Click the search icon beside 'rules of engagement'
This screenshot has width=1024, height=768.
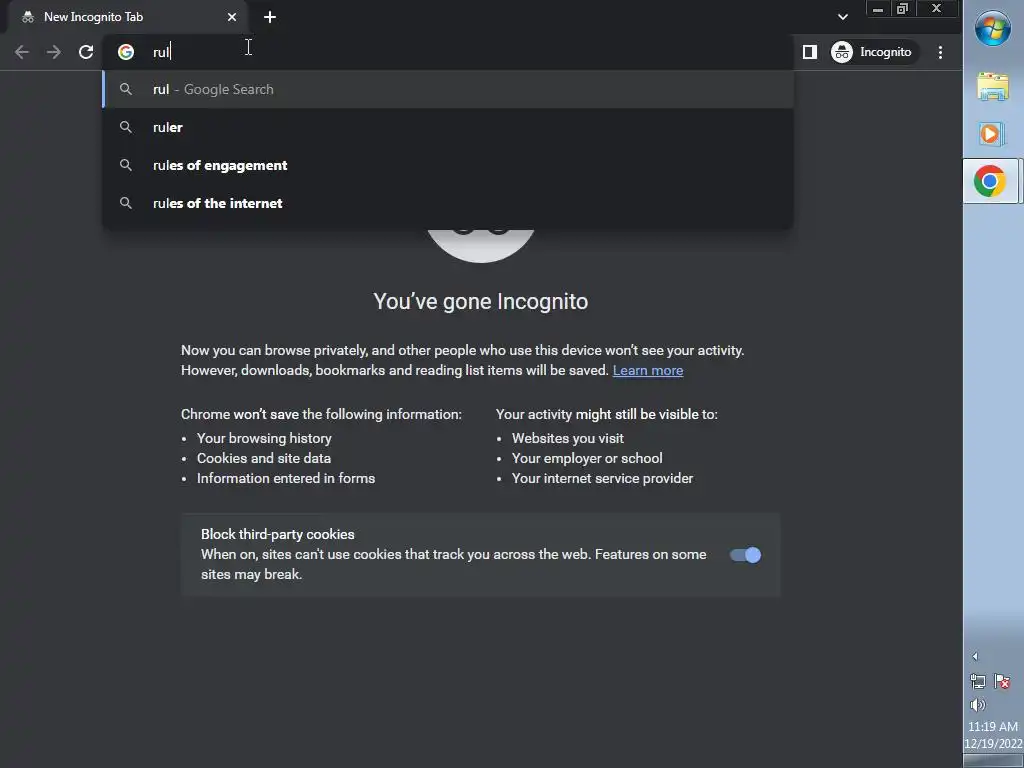pos(126,165)
